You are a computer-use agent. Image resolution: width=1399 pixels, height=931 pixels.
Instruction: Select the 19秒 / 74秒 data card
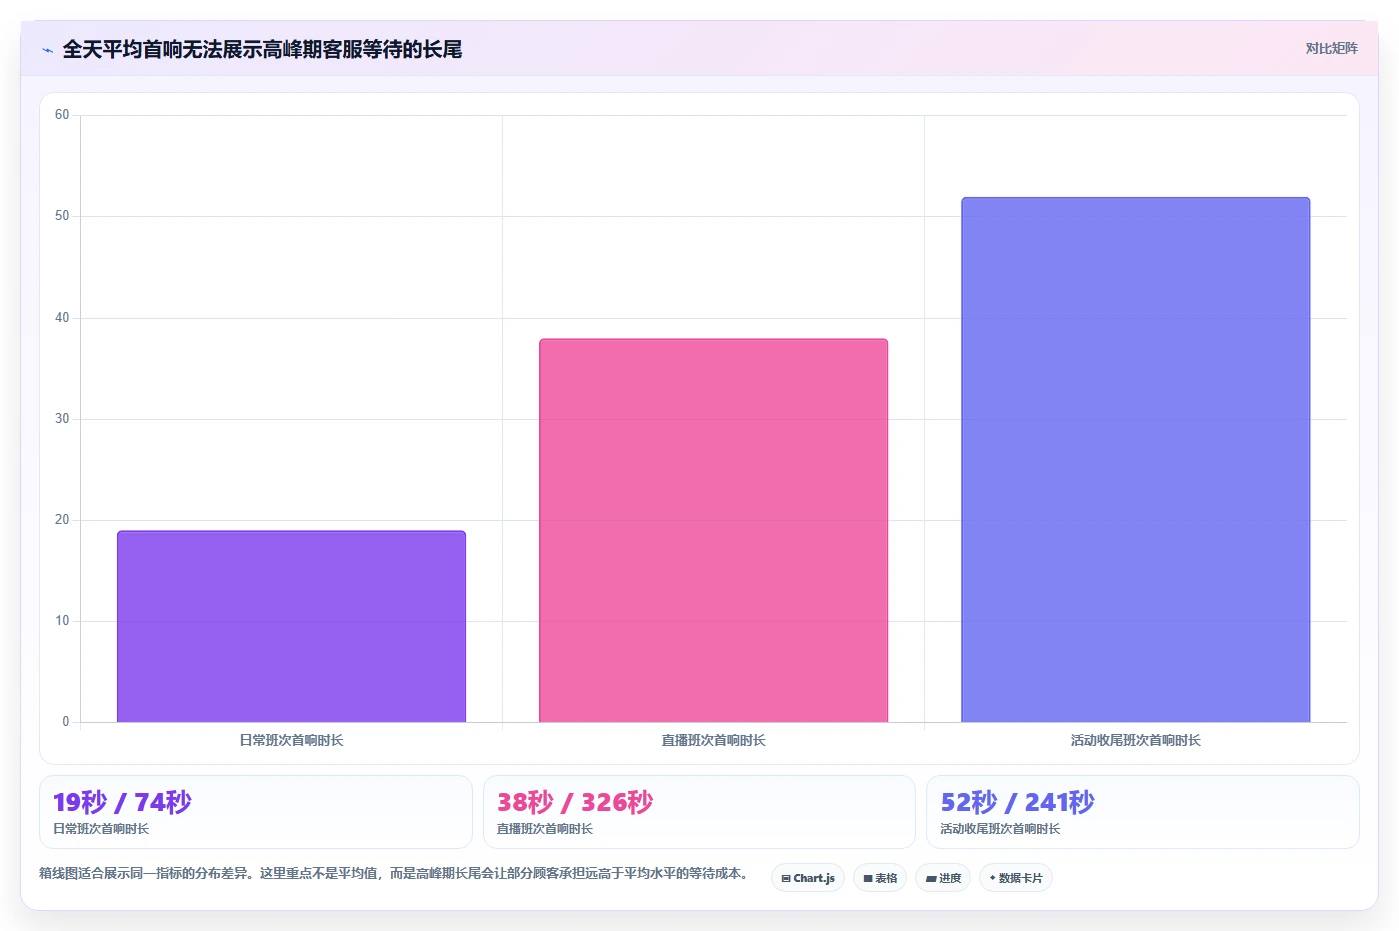(x=255, y=812)
